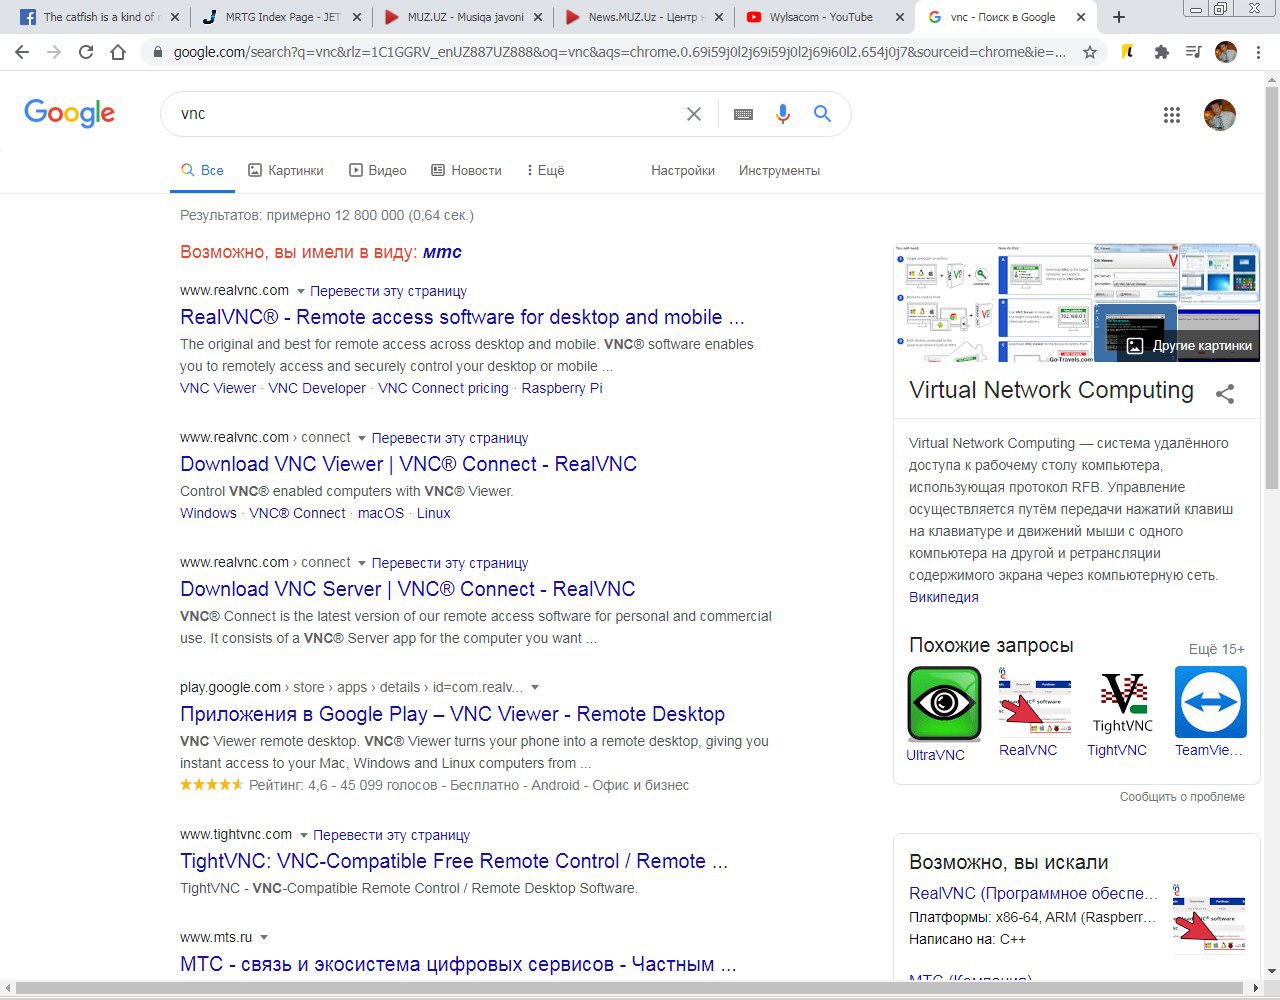The image size is (1280, 1000).
Task: Click Сообщить о проблеме feedback link
Action: pos(1182,797)
